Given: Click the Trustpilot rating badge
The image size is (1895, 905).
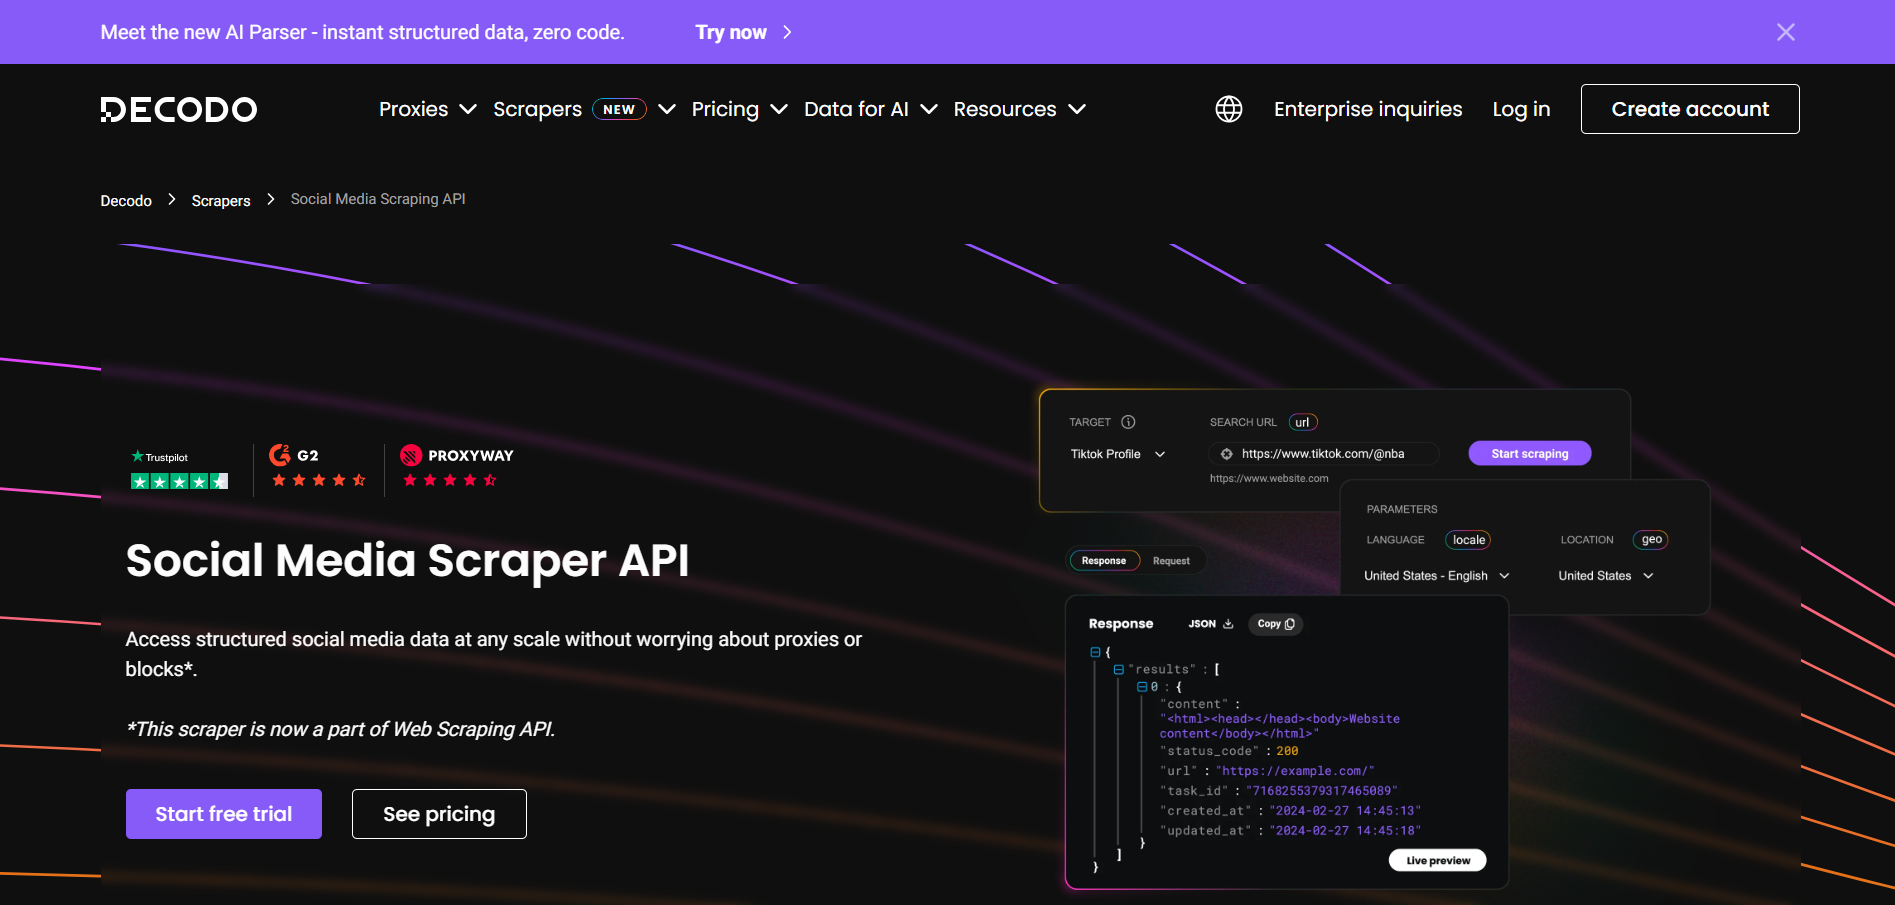Looking at the screenshot, I should click(180, 469).
